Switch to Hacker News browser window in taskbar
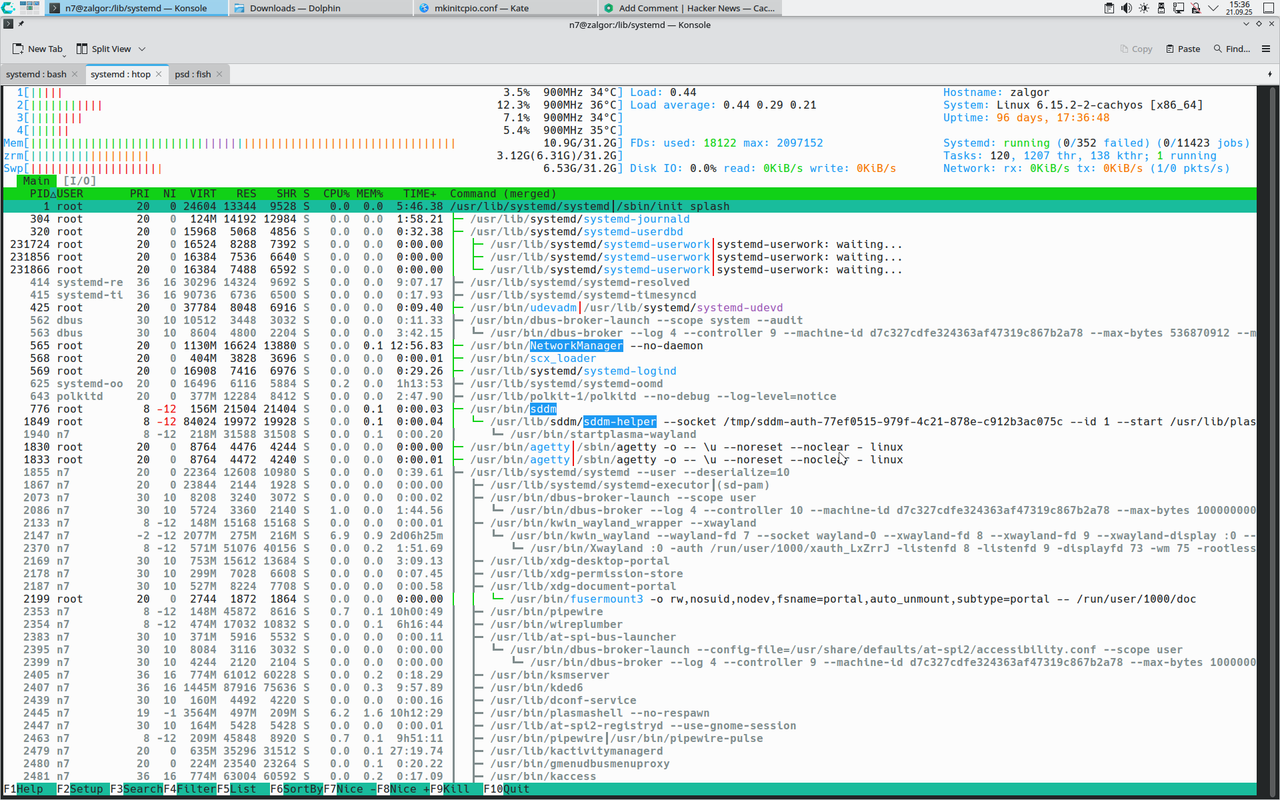 tap(691, 8)
